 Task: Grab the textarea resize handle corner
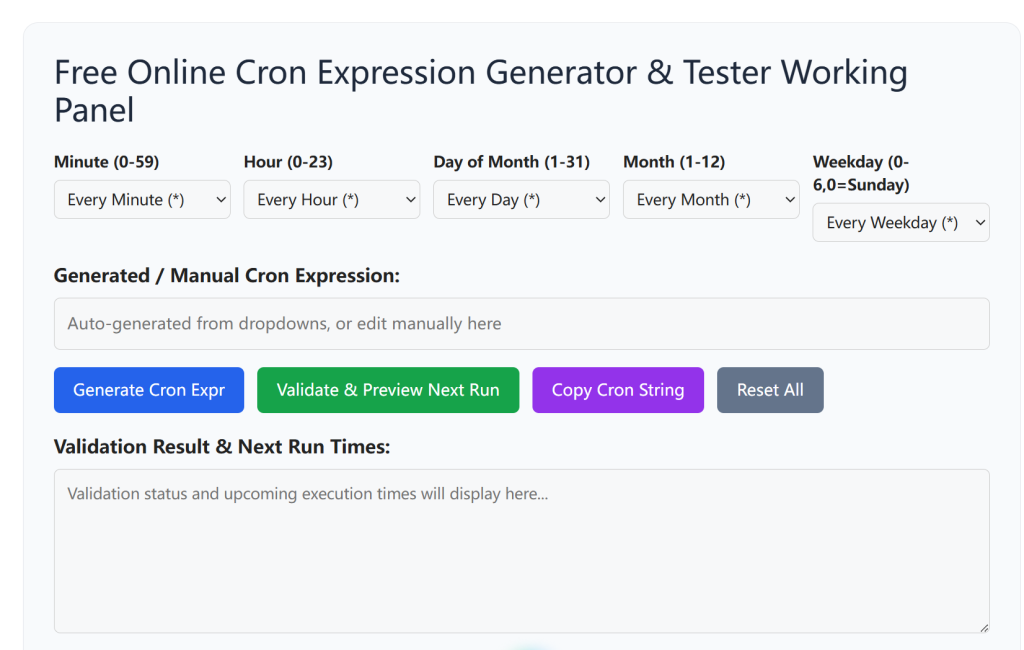(x=984, y=628)
